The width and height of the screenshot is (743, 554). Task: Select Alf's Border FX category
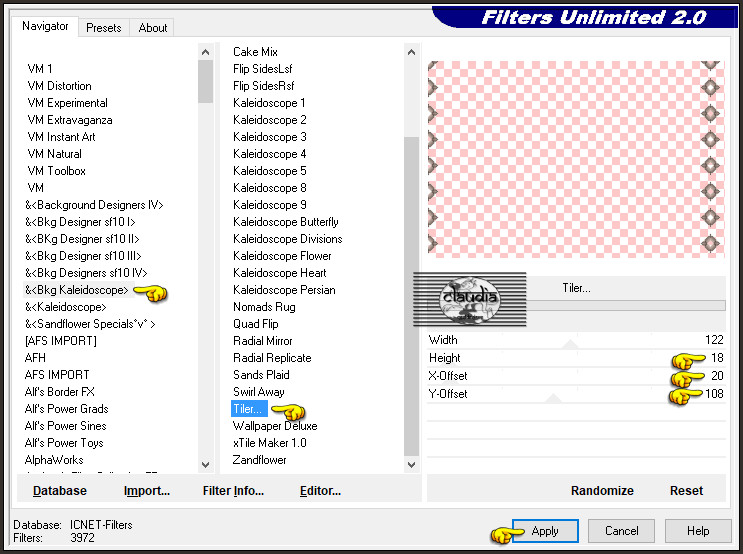point(60,392)
